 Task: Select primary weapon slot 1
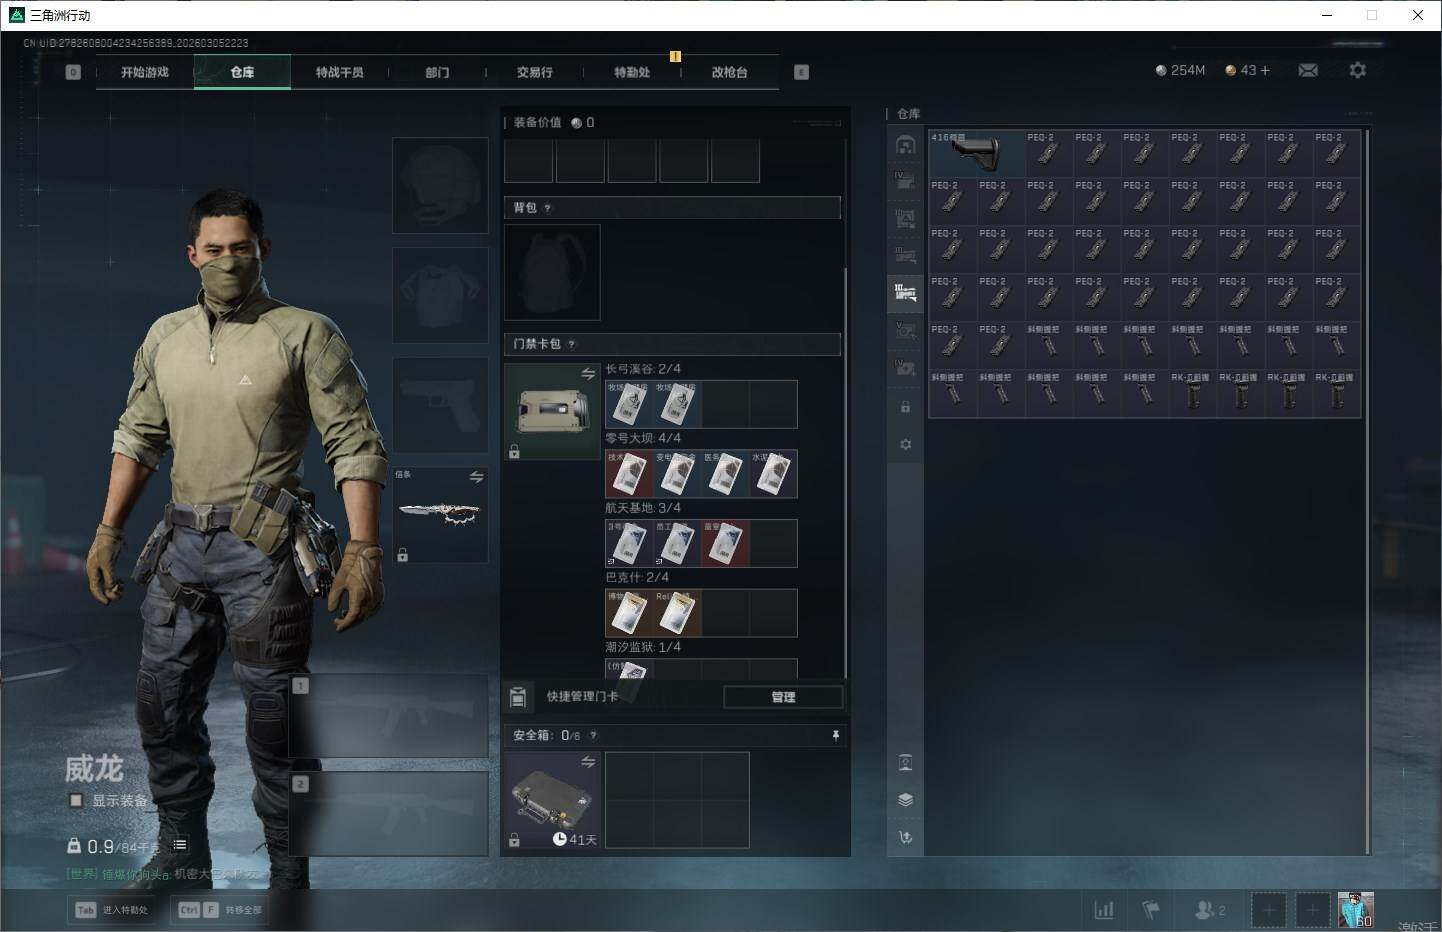pyautogui.click(x=388, y=716)
